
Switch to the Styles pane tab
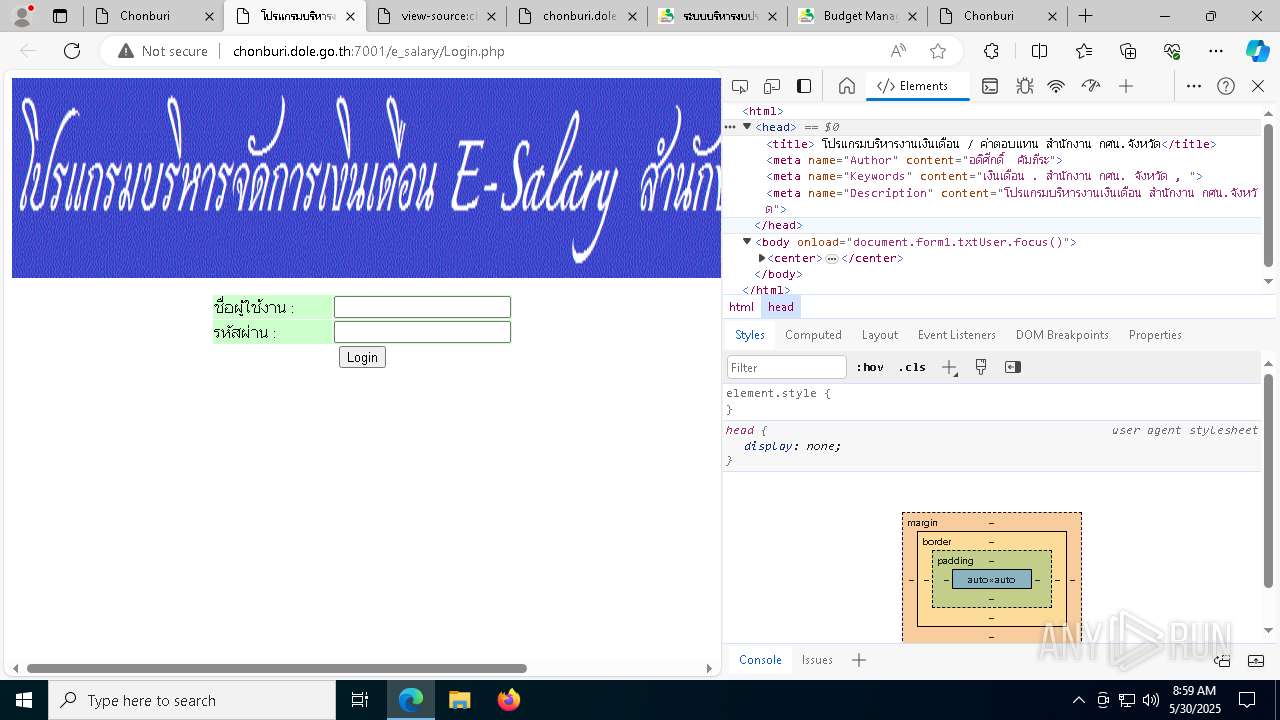point(750,335)
